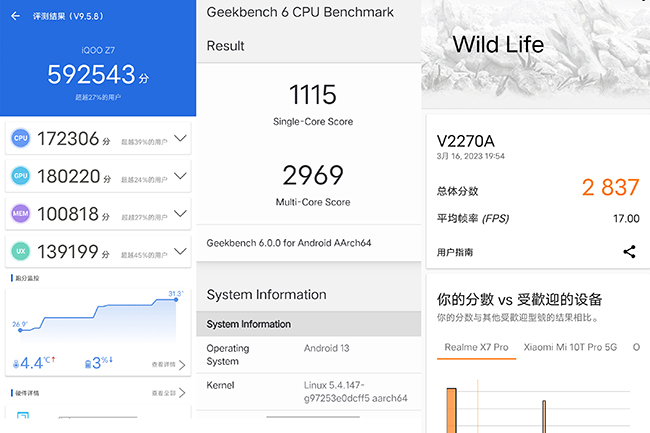Image resolution: width=650 pixels, height=433 pixels.
Task: Tap the UX score badge icon
Action: coord(20,251)
